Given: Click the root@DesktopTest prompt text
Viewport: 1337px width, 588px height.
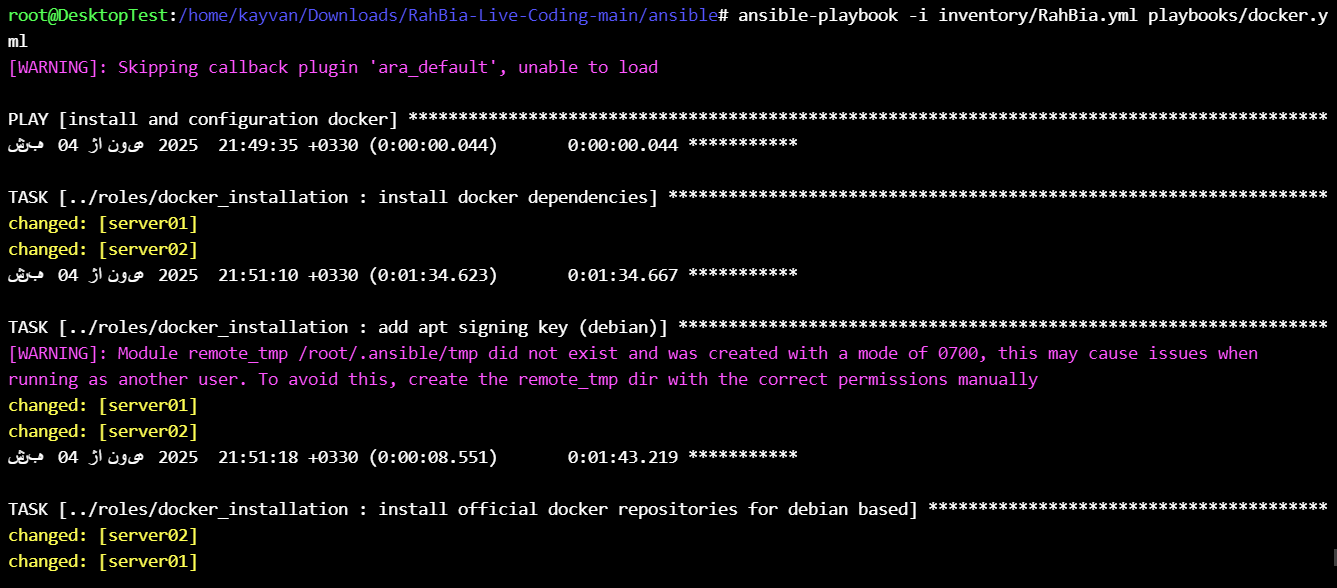Looking at the screenshot, I should pos(88,15).
